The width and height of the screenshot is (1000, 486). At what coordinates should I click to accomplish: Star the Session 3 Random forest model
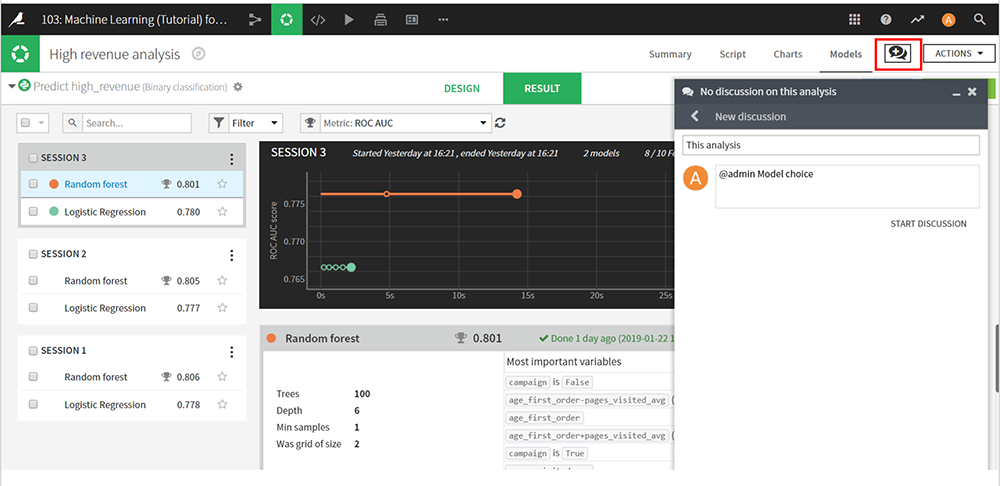223,184
